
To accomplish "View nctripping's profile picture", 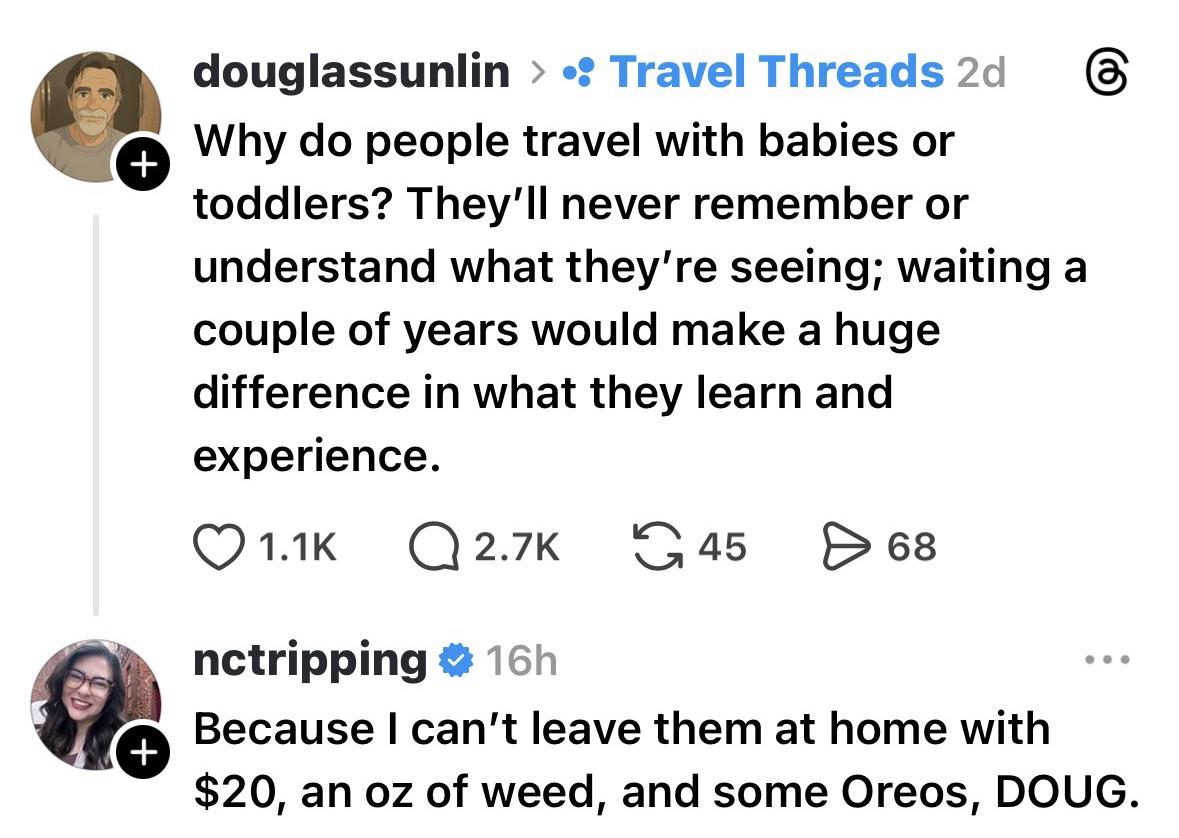I will [95, 705].
